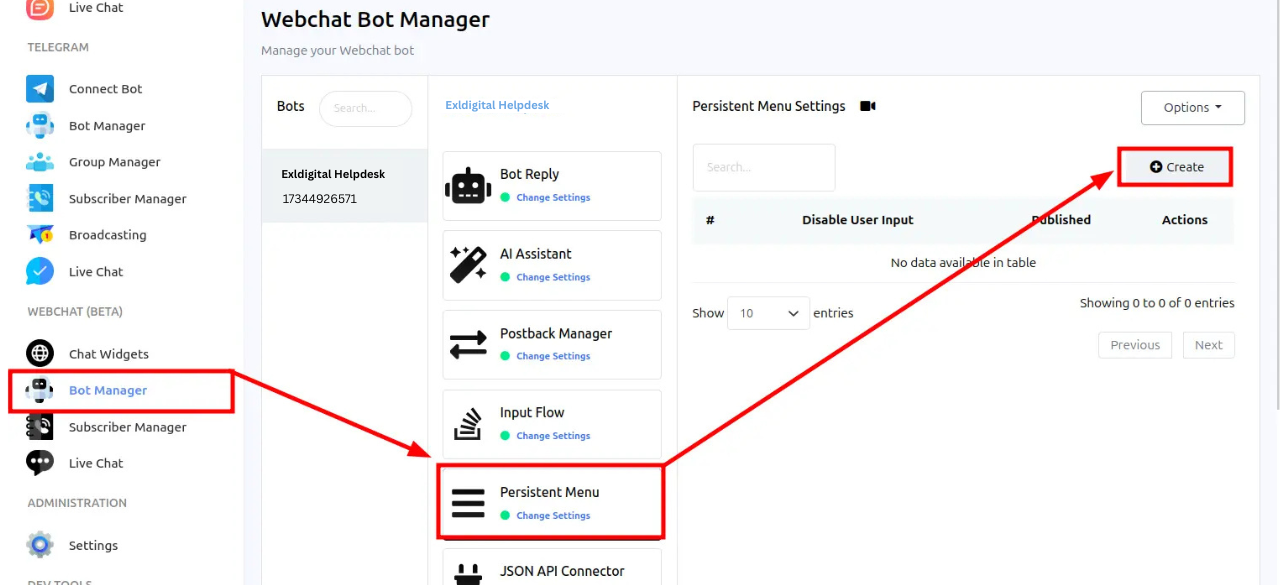Click the bot number 17344926571
This screenshot has width=1280, height=585.
(x=319, y=199)
